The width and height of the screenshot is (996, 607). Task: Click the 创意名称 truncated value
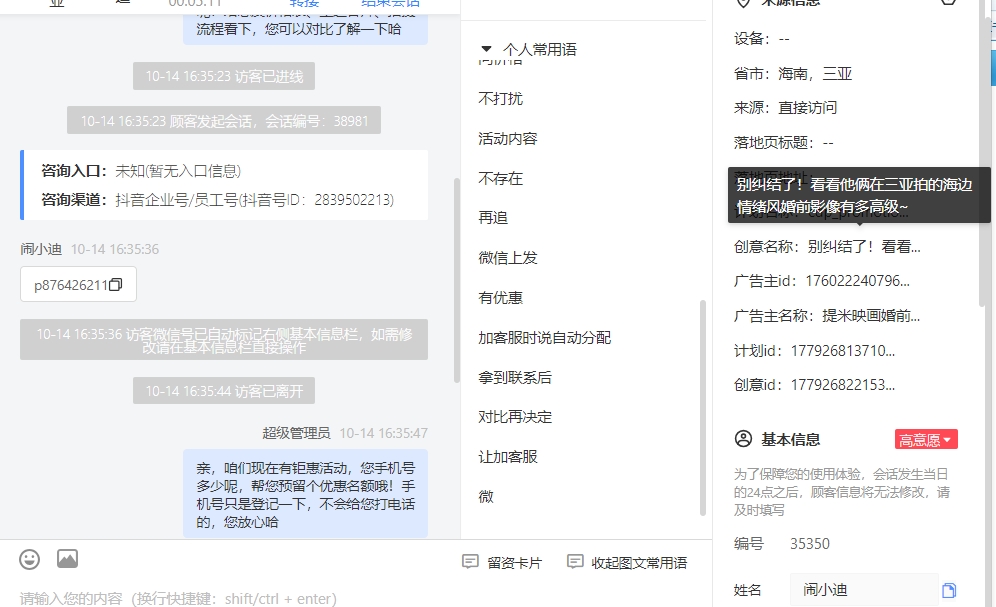pos(864,246)
